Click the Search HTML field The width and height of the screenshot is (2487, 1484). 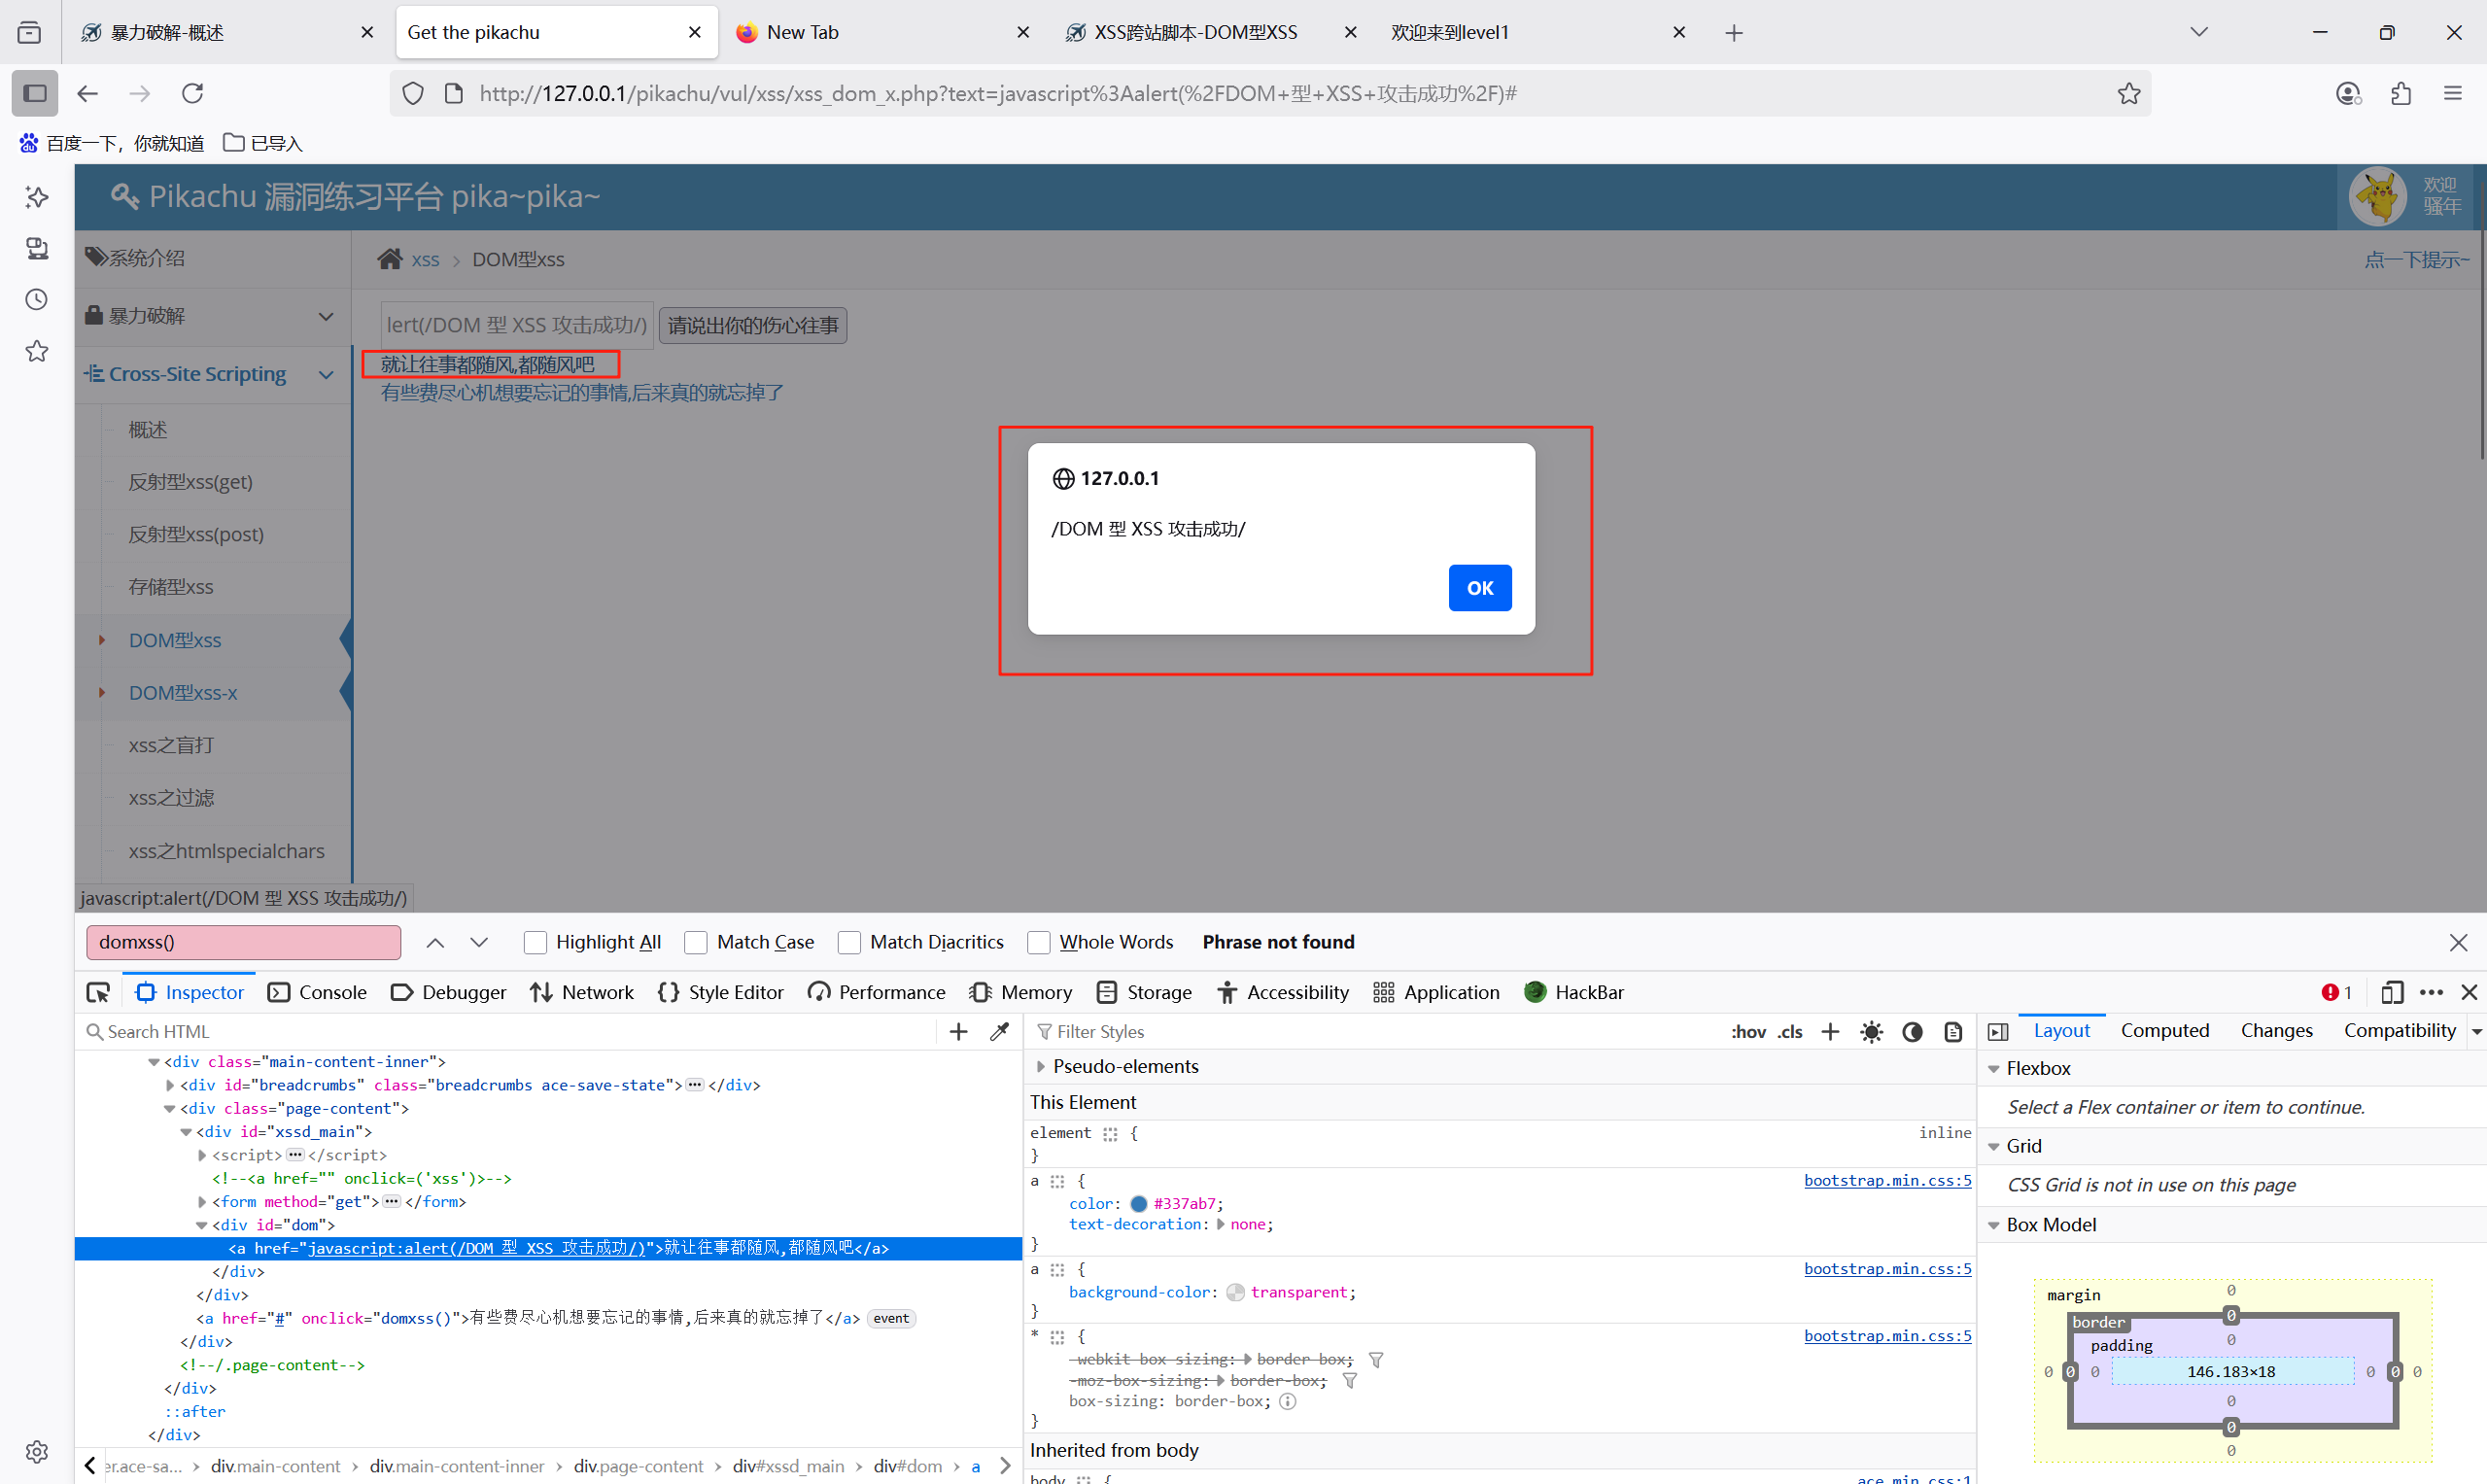[x=510, y=1031]
